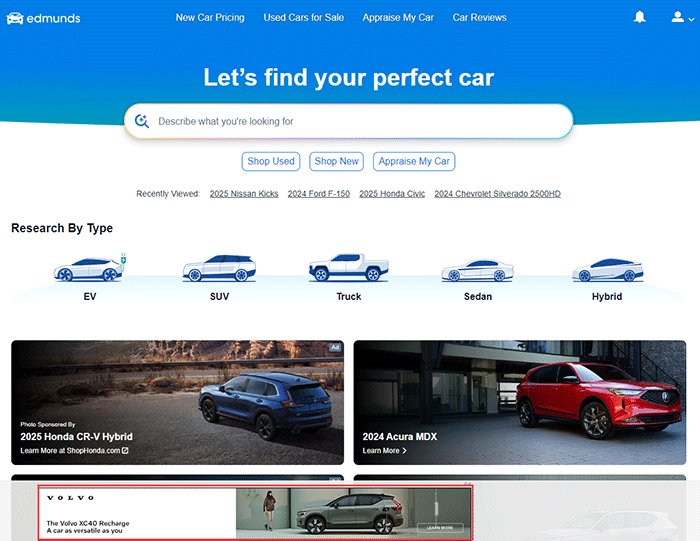Open recently viewed 2024 Ford F-150
This screenshot has height=541, width=700.
point(319,194)
